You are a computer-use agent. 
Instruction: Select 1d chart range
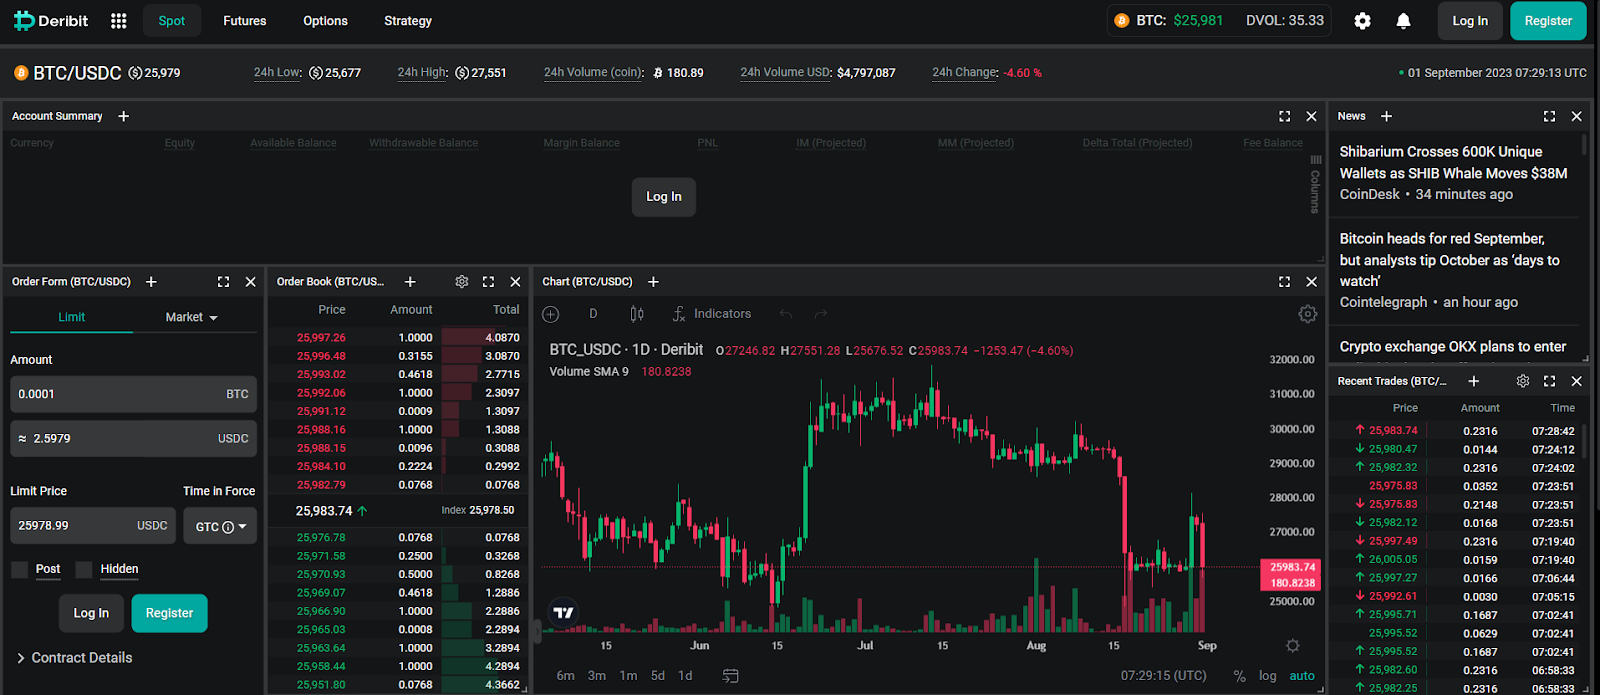(x=685, y=676)
